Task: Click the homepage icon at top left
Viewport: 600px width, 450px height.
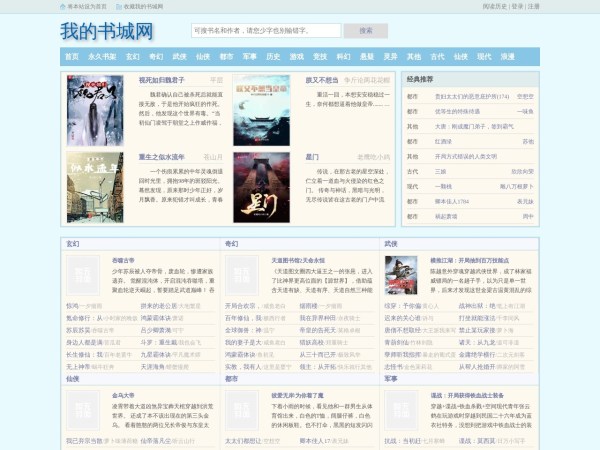Action: [x=63, y=6]
